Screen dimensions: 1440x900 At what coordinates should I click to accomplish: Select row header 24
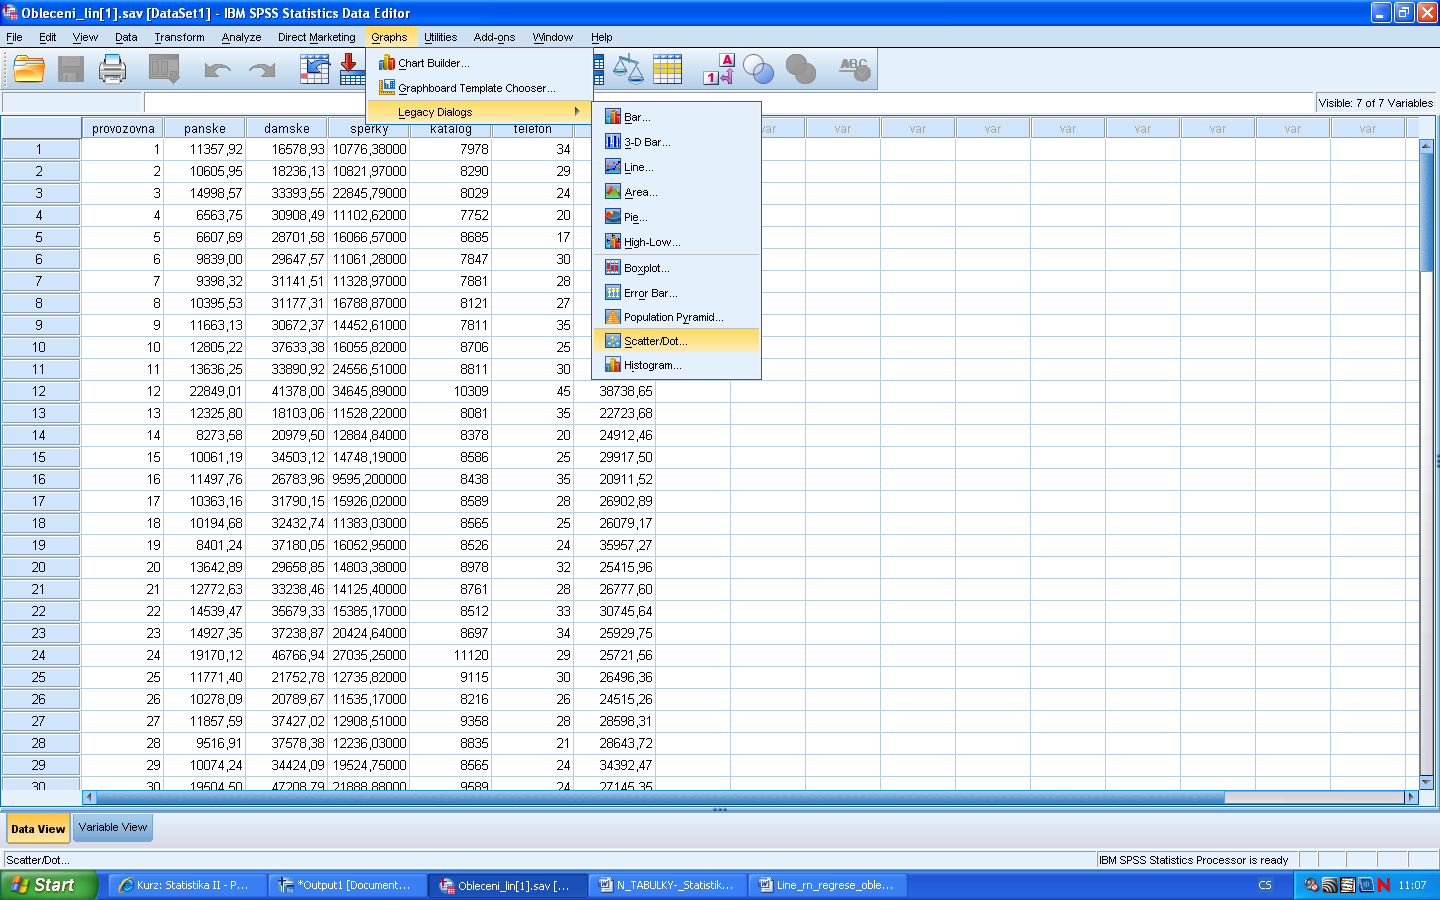[x=39, y=655]
